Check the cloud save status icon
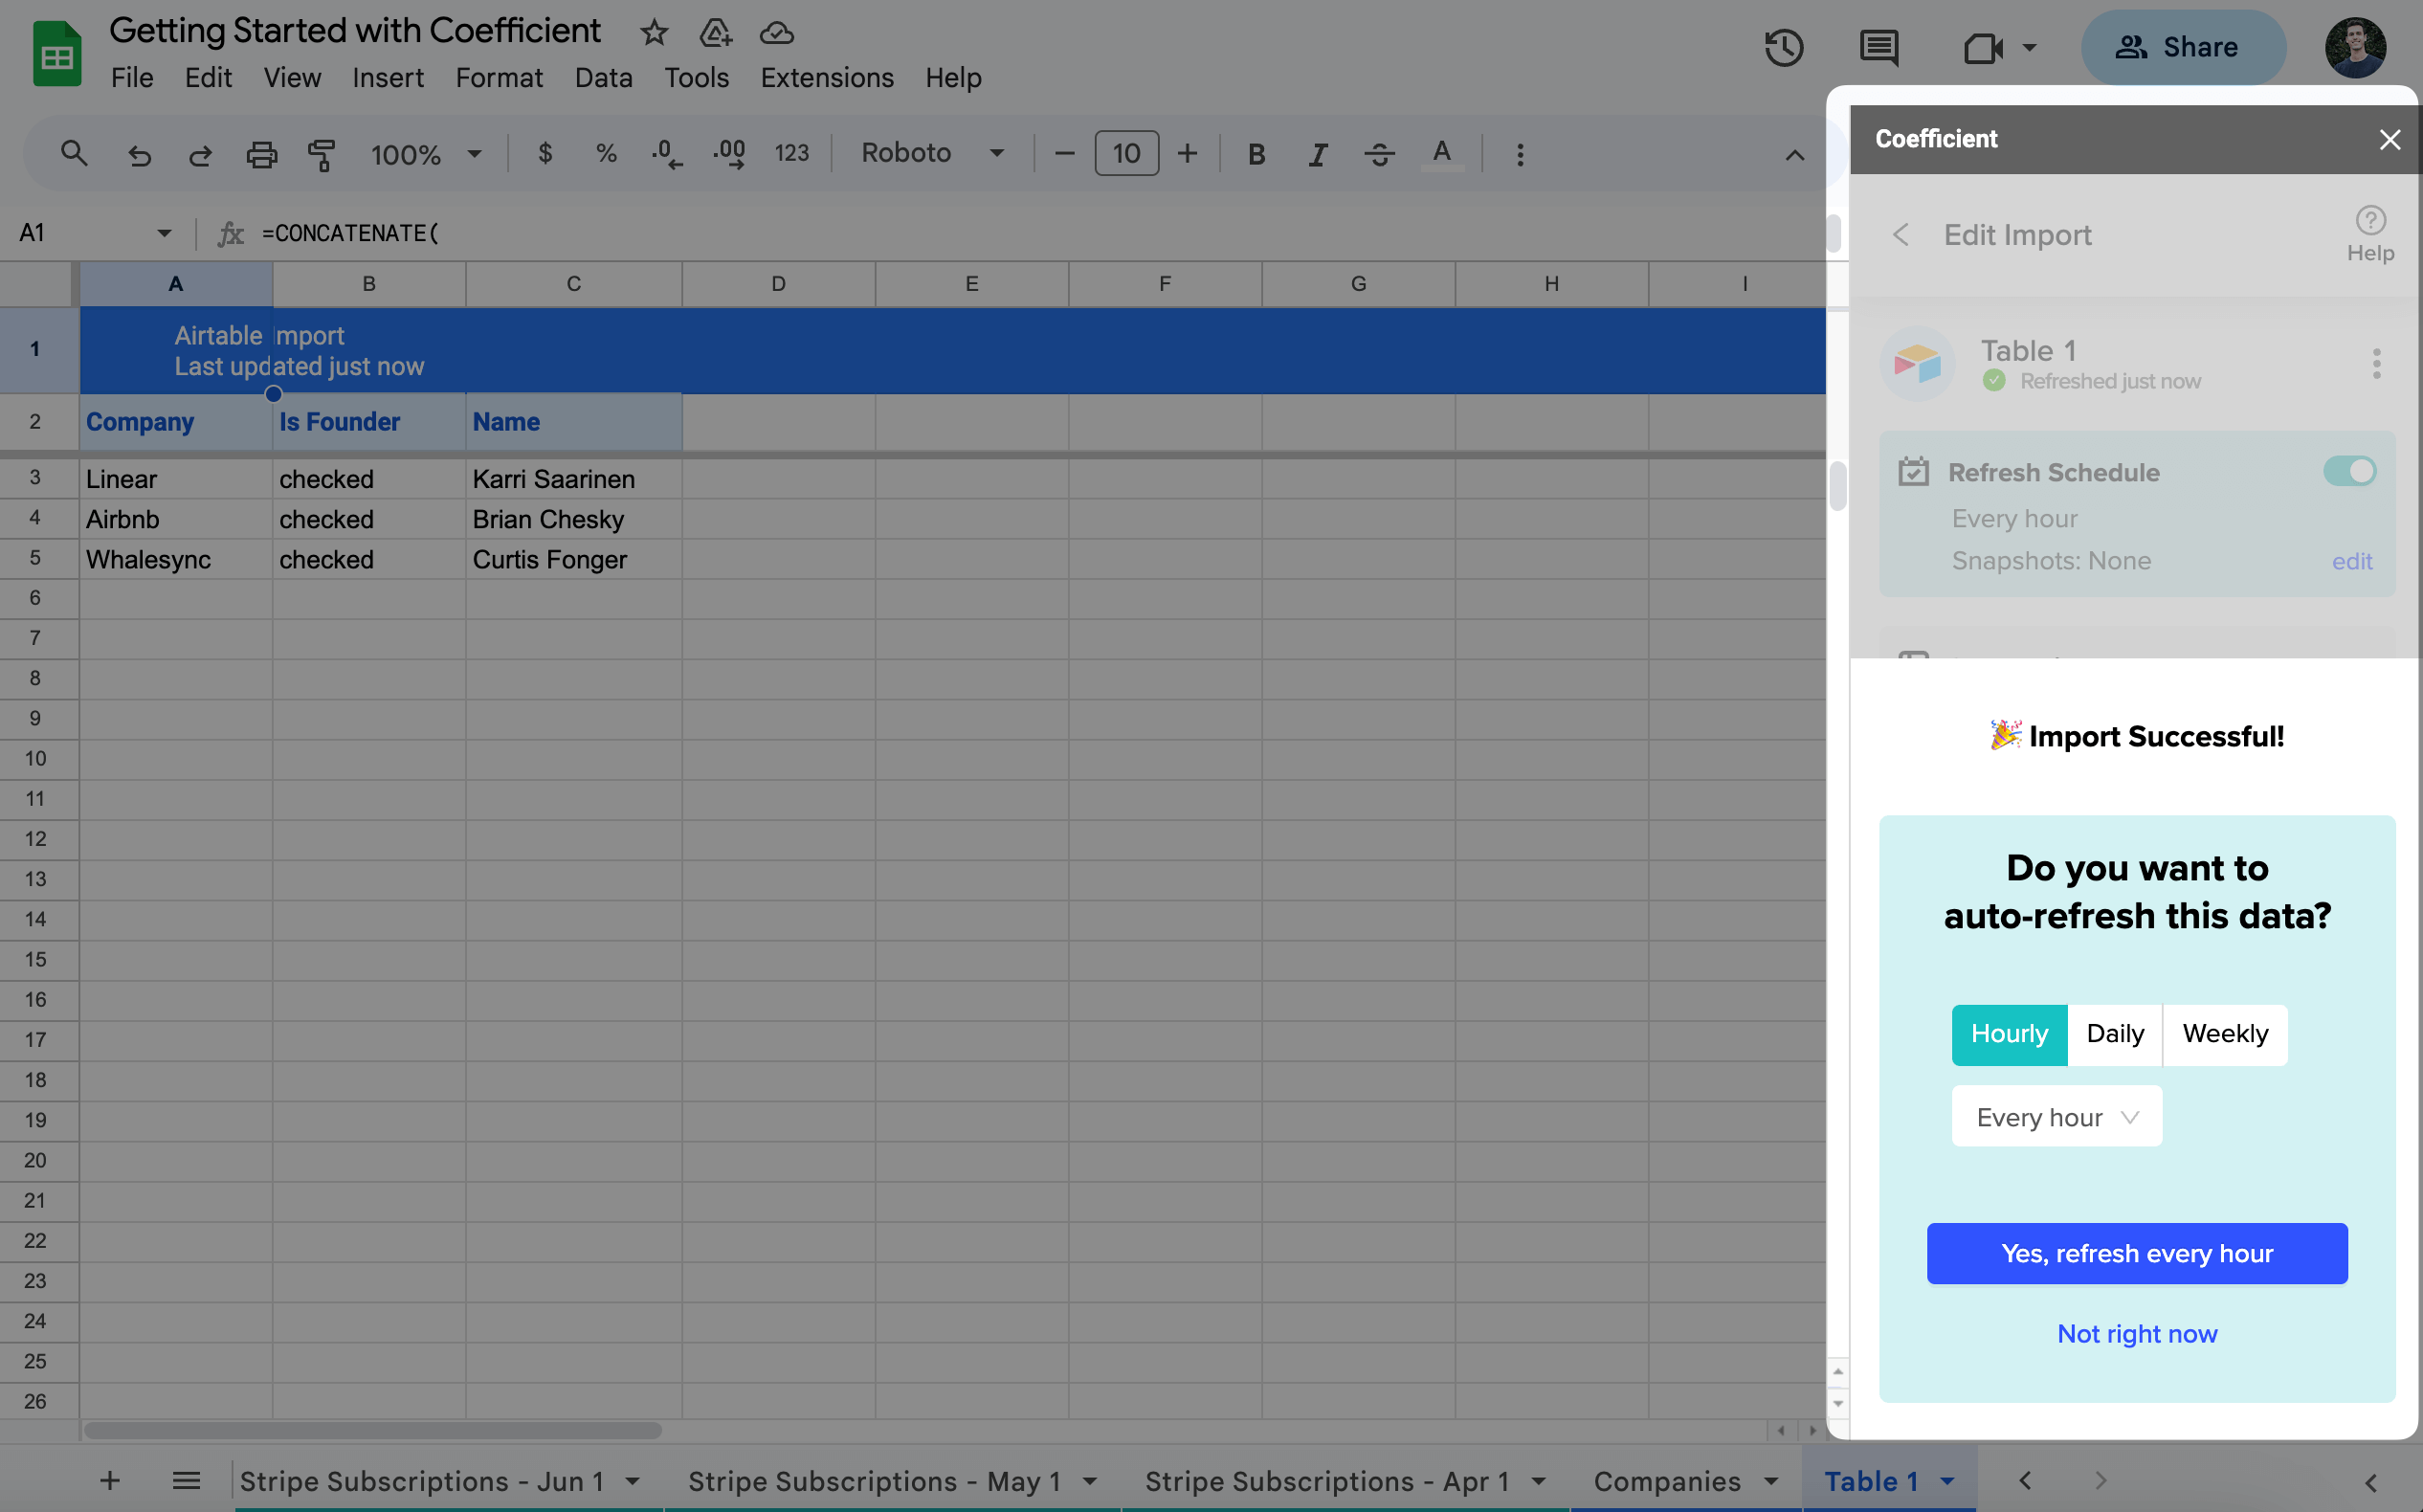 777,33
